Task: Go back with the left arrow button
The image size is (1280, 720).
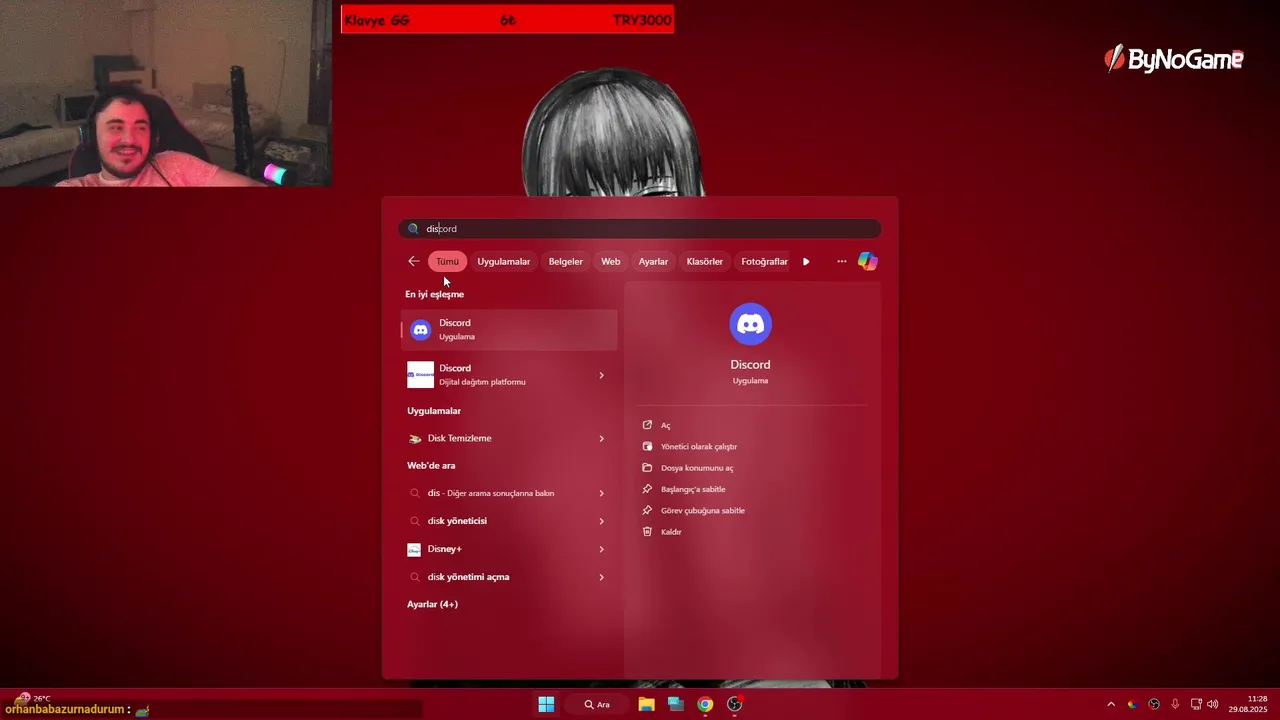Action: (x=413, y=261)
